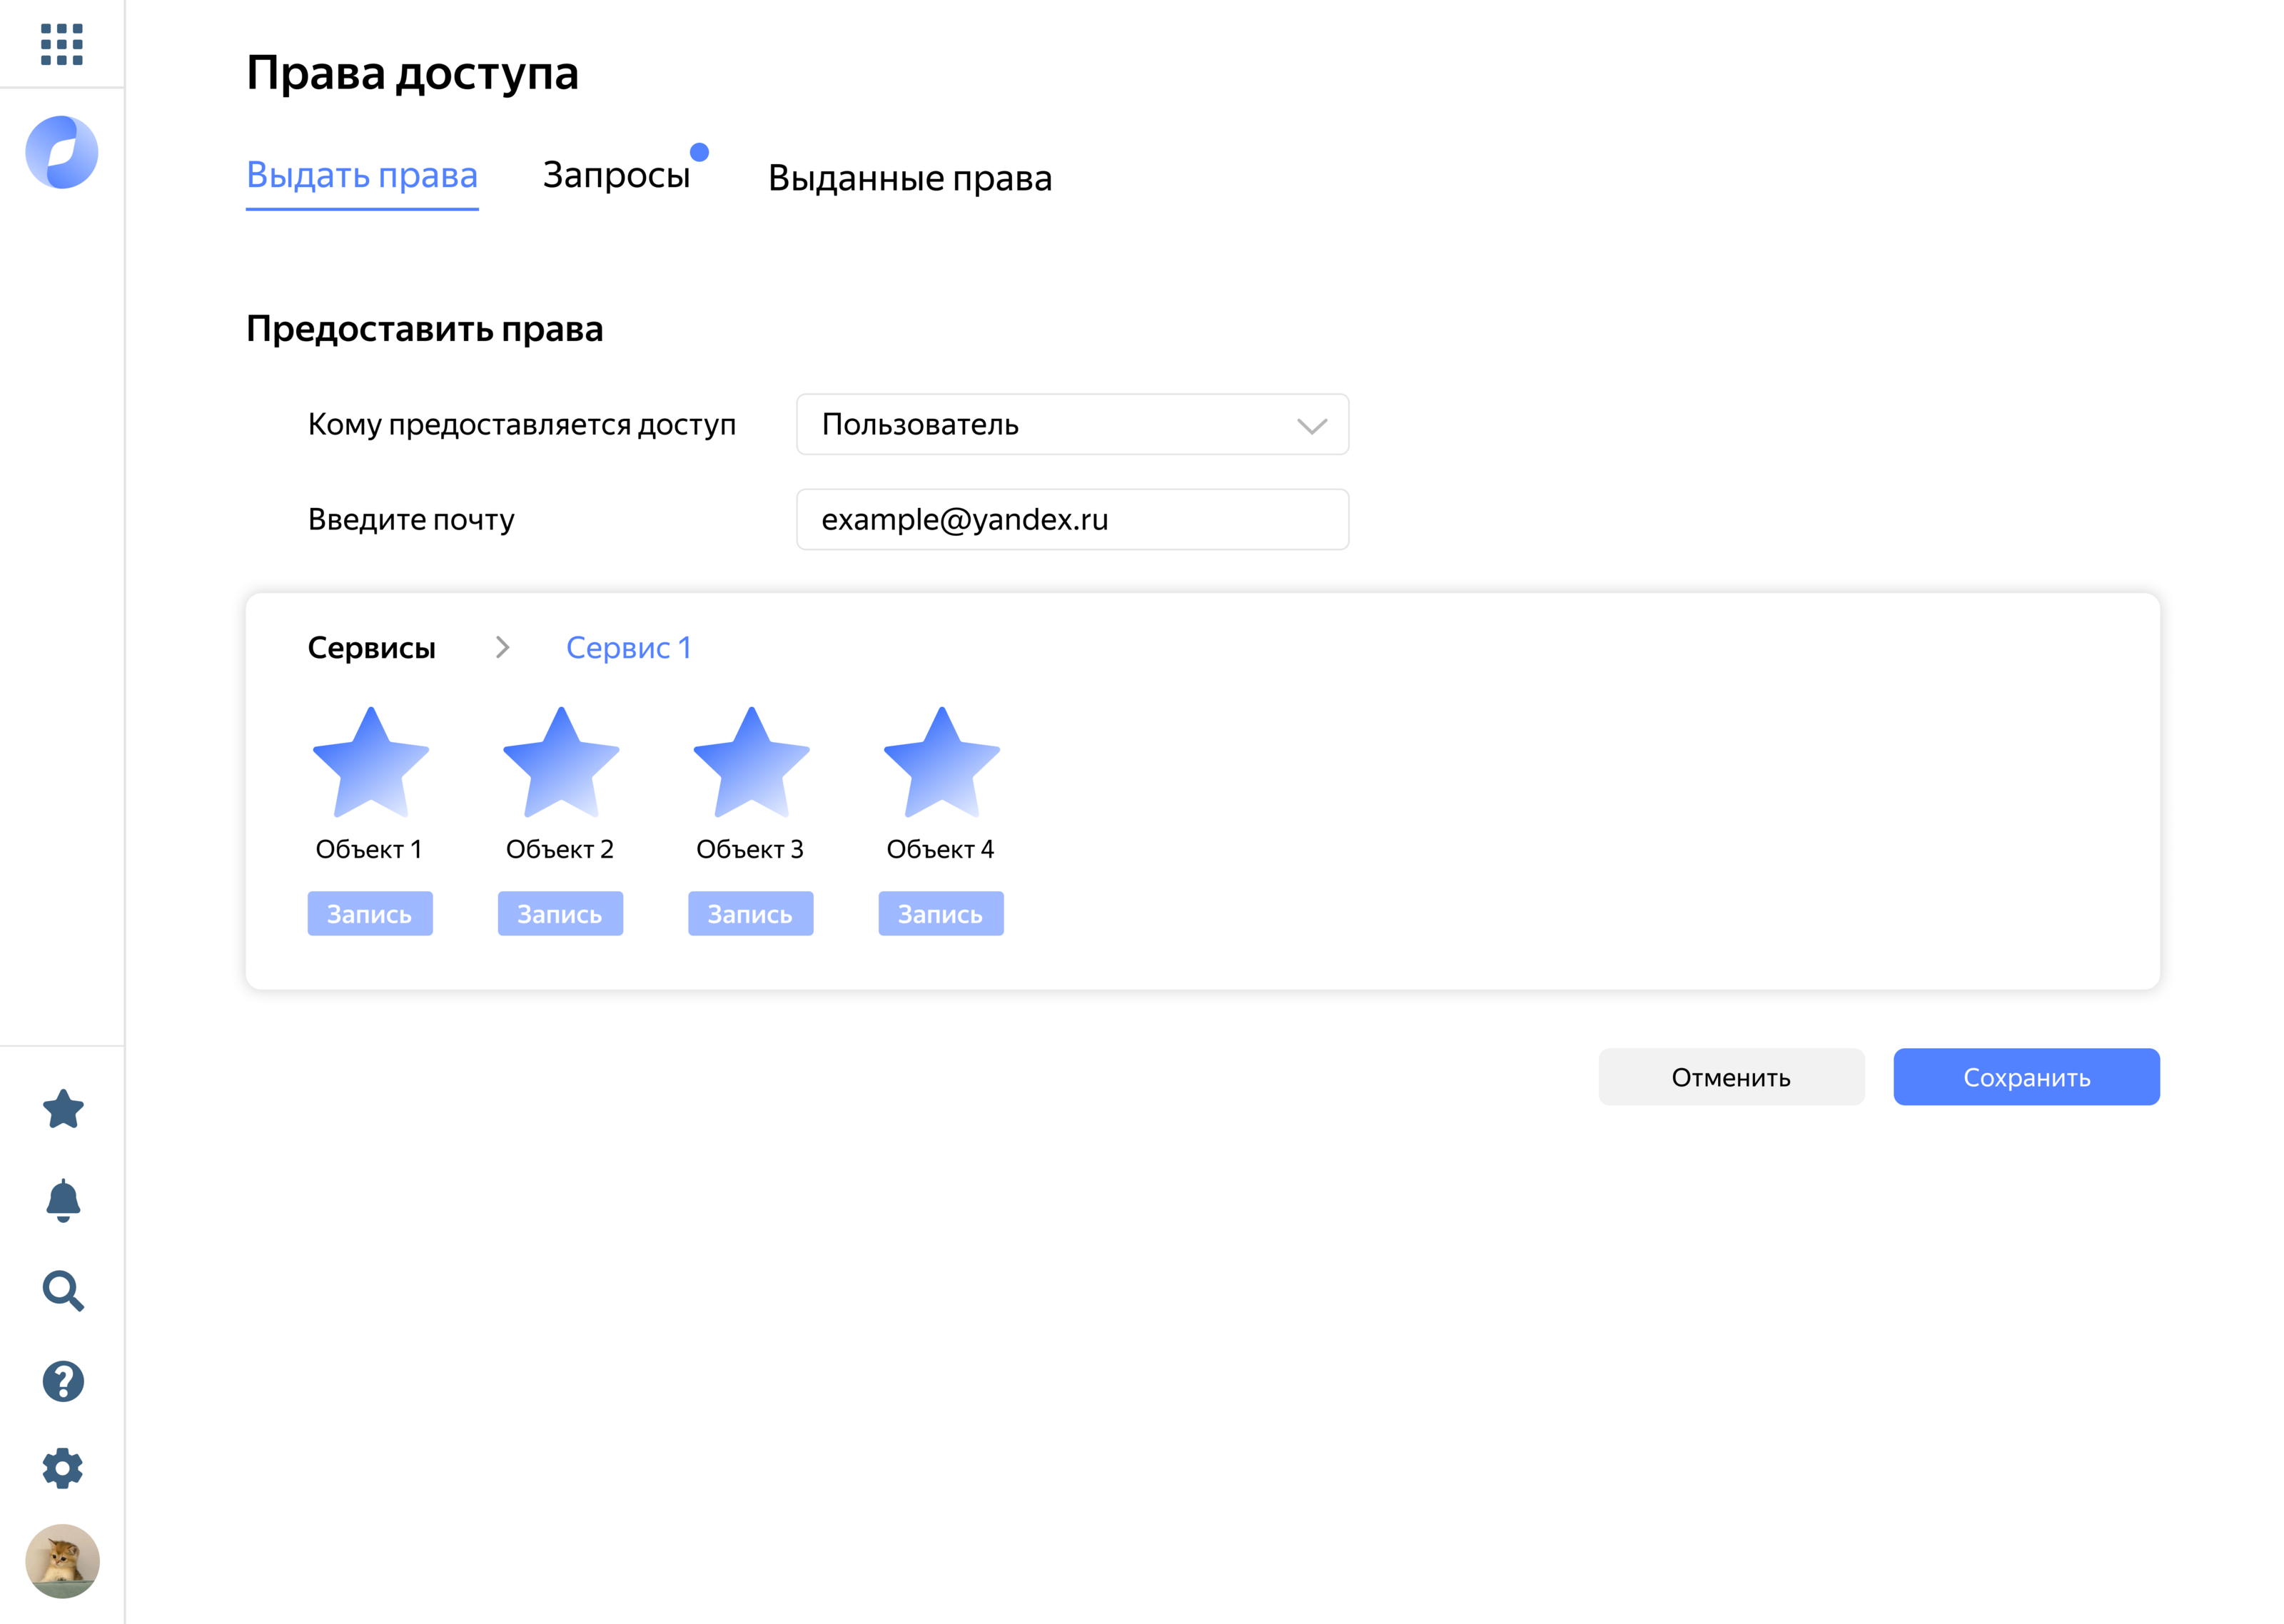Open settings gear in sidebar
The width and height of the screenshot is (2284, 1624).
(x=63, y=1468)
